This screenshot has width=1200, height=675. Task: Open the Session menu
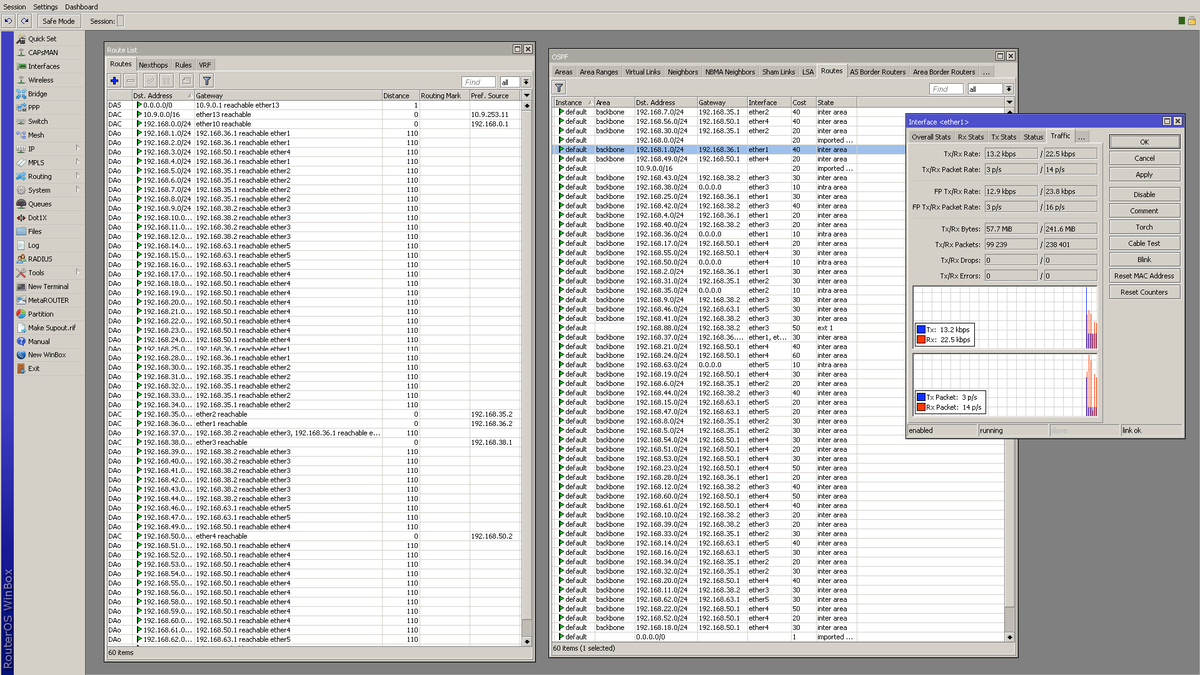click(14, 6)
